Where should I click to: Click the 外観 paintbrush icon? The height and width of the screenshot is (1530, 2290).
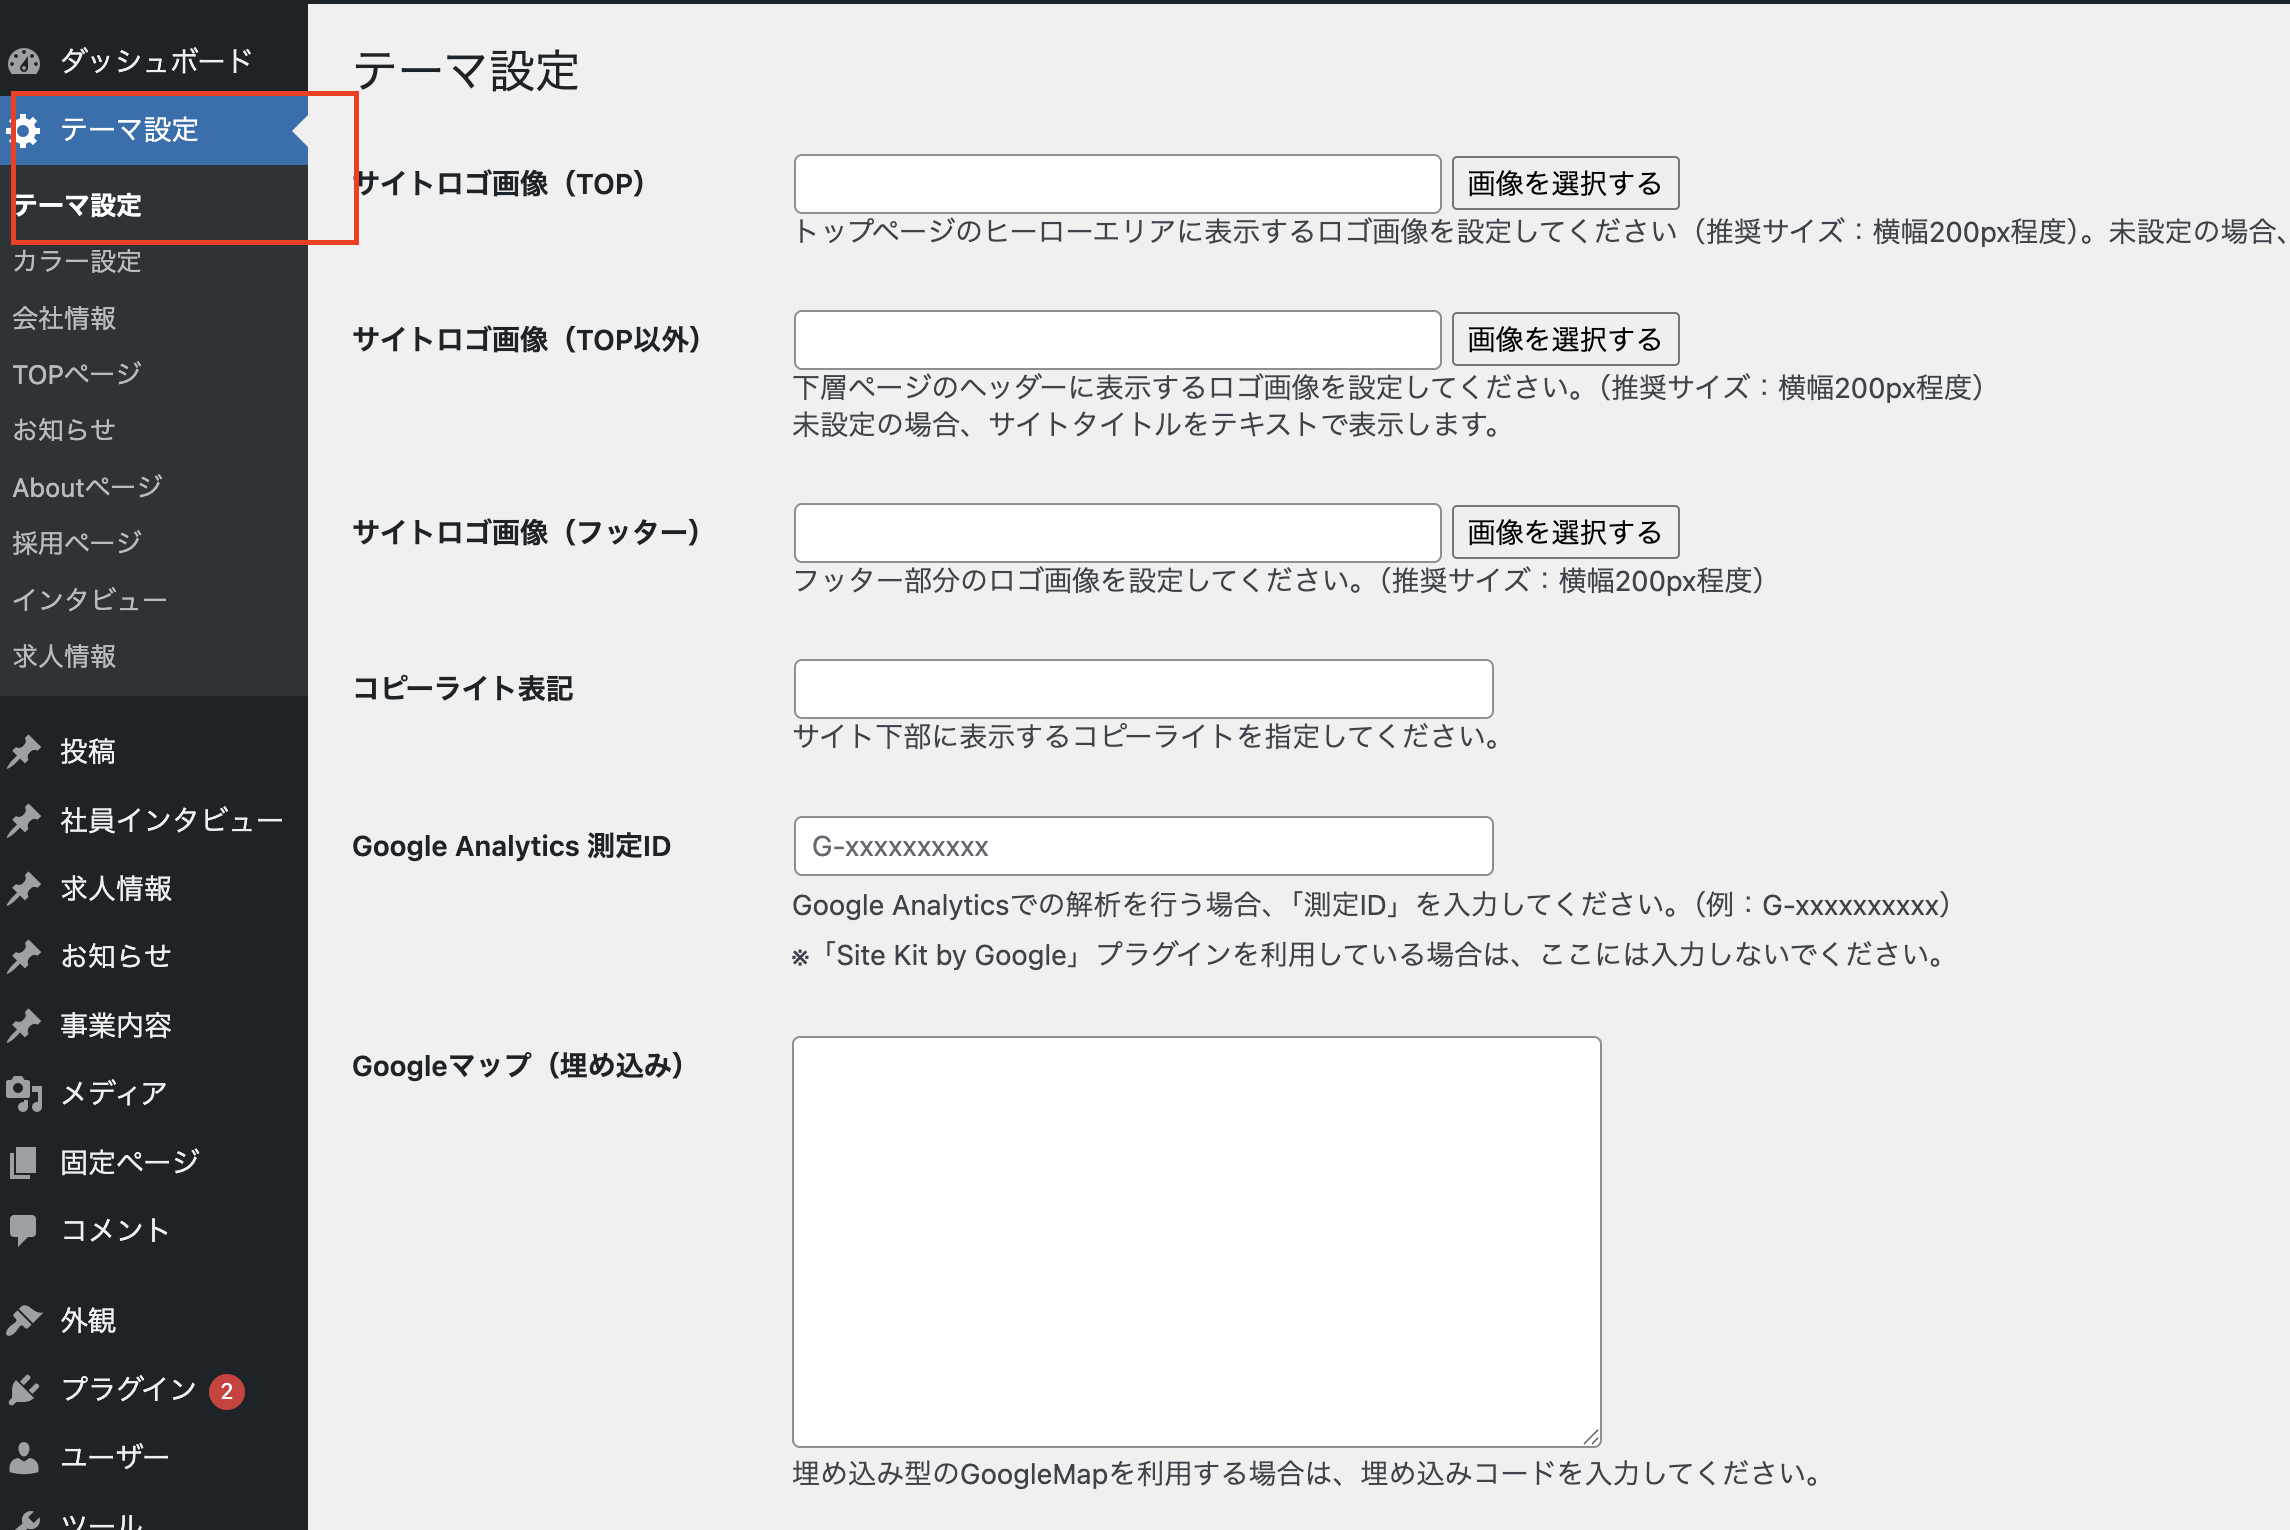click(24, 1321)
